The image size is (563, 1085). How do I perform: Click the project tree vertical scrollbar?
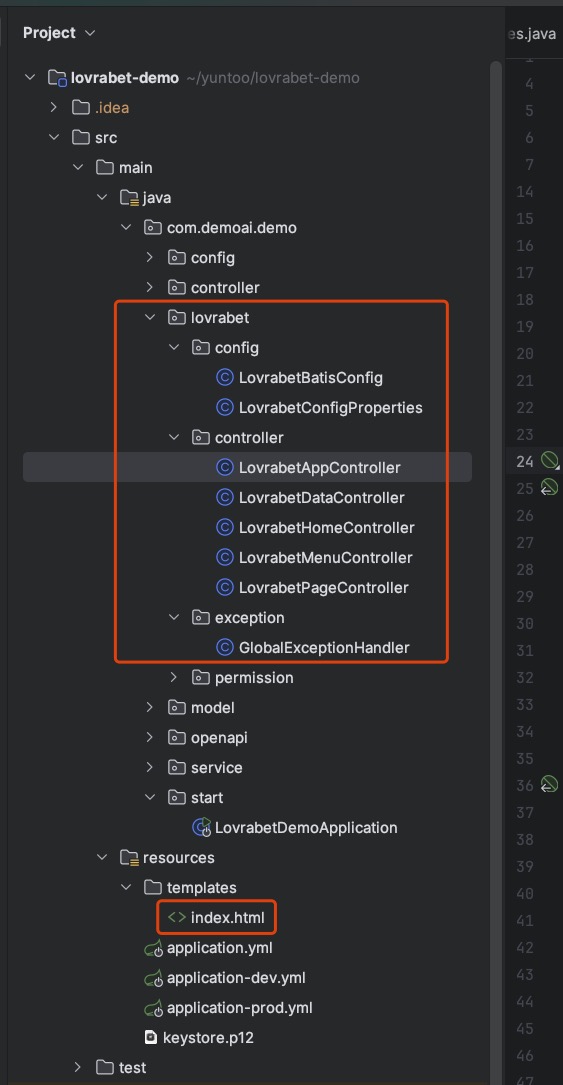pos(495,346)
